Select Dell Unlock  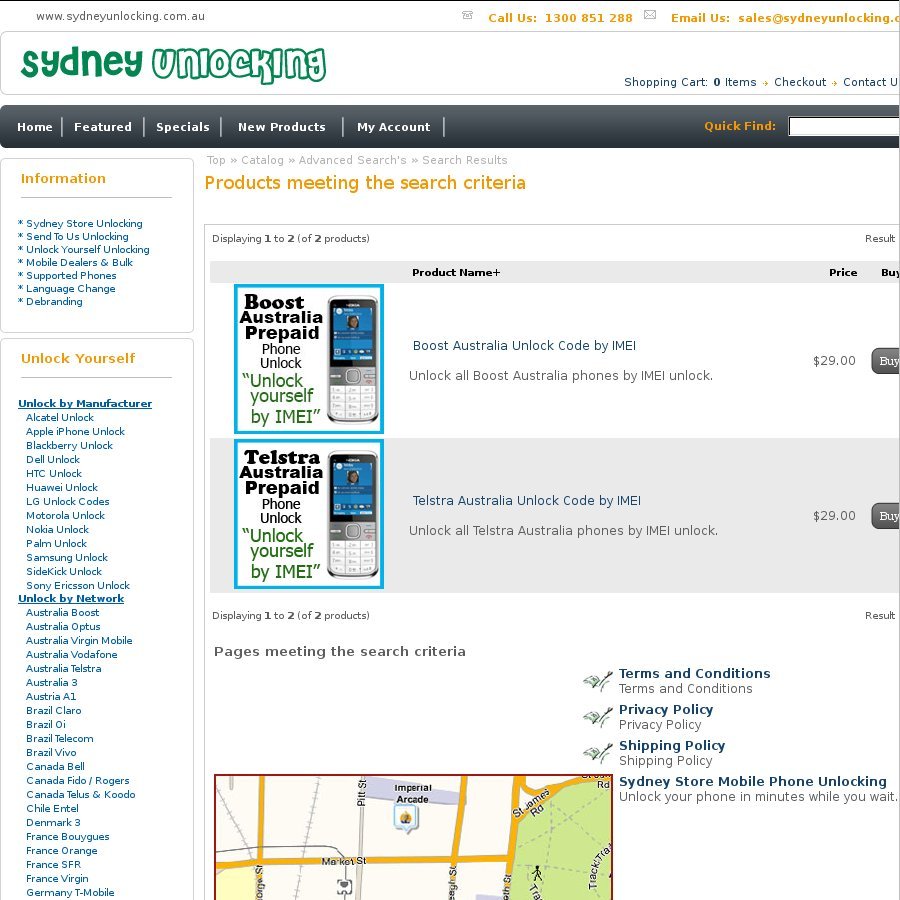(53, 459)
